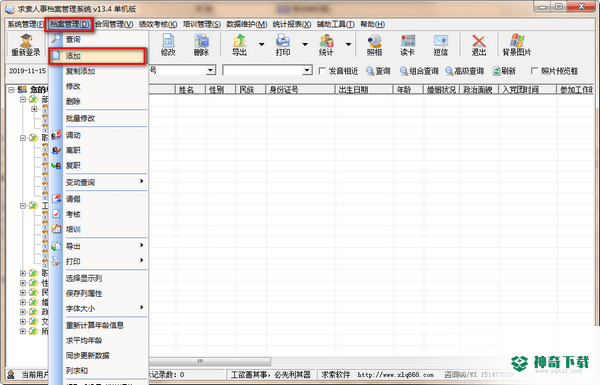Expand the 字体大小 submenu
Screen dimensions: 600x385
coord(99,308)
